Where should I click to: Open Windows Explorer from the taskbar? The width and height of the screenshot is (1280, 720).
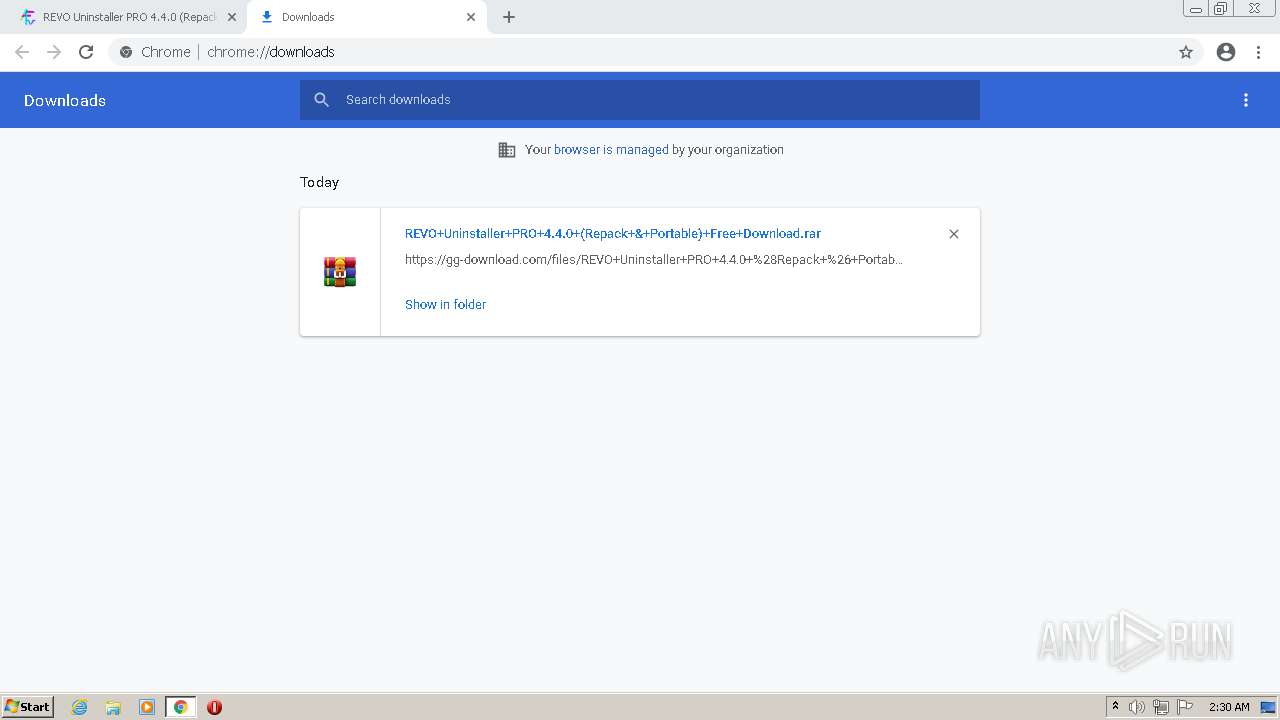pos(113,707)
